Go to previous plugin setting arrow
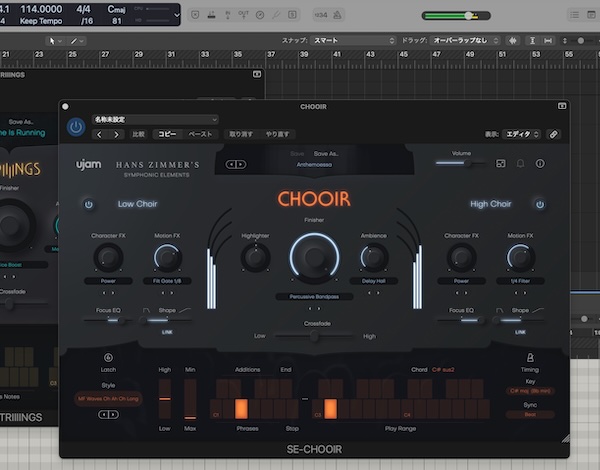 tap(99, 134)
